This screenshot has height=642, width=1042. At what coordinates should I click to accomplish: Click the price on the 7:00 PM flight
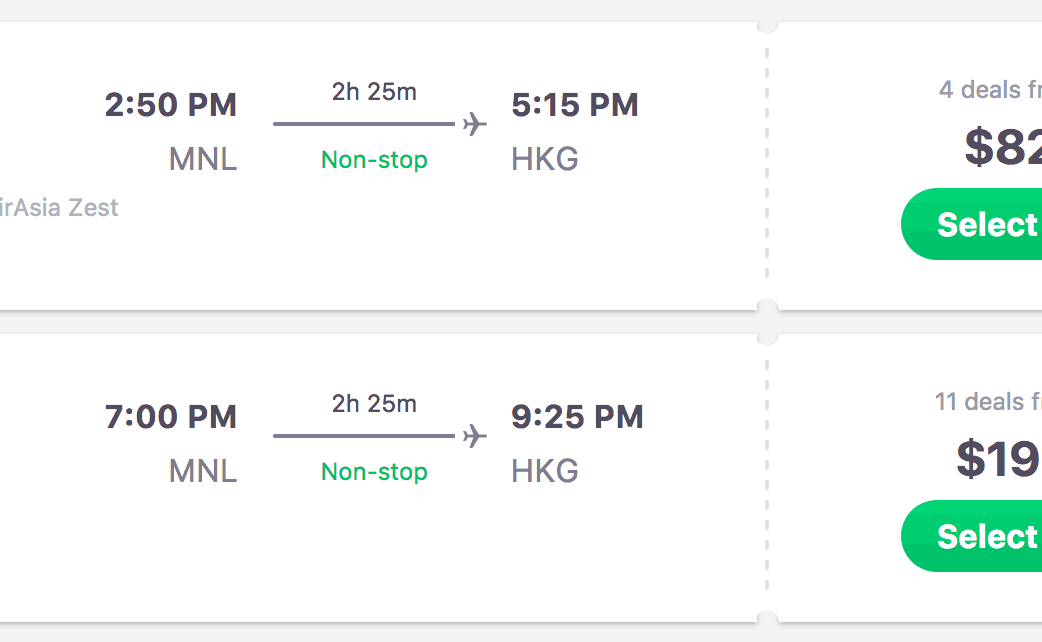998,459
